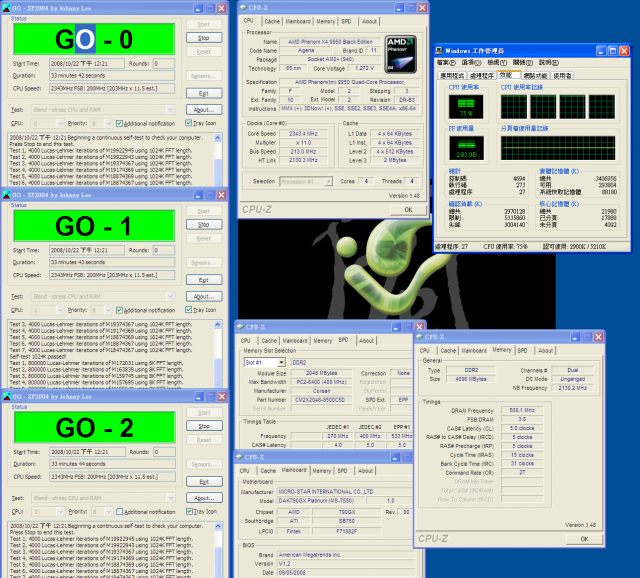Click the SP2004 GO-1 window title icon
The width and height of the screenshot is (640, 578).
tap(7, 195)
